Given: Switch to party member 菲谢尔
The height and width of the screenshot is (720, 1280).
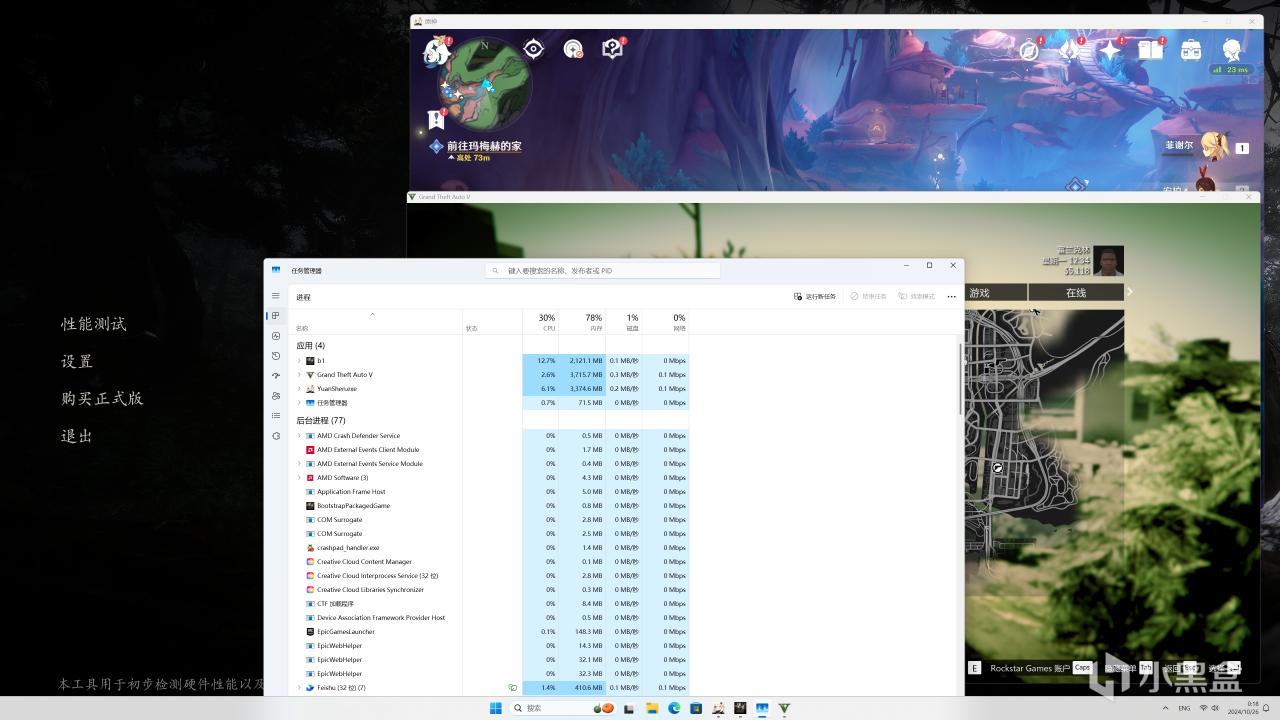Looking at the screenshot, I should pos(1179,145).
